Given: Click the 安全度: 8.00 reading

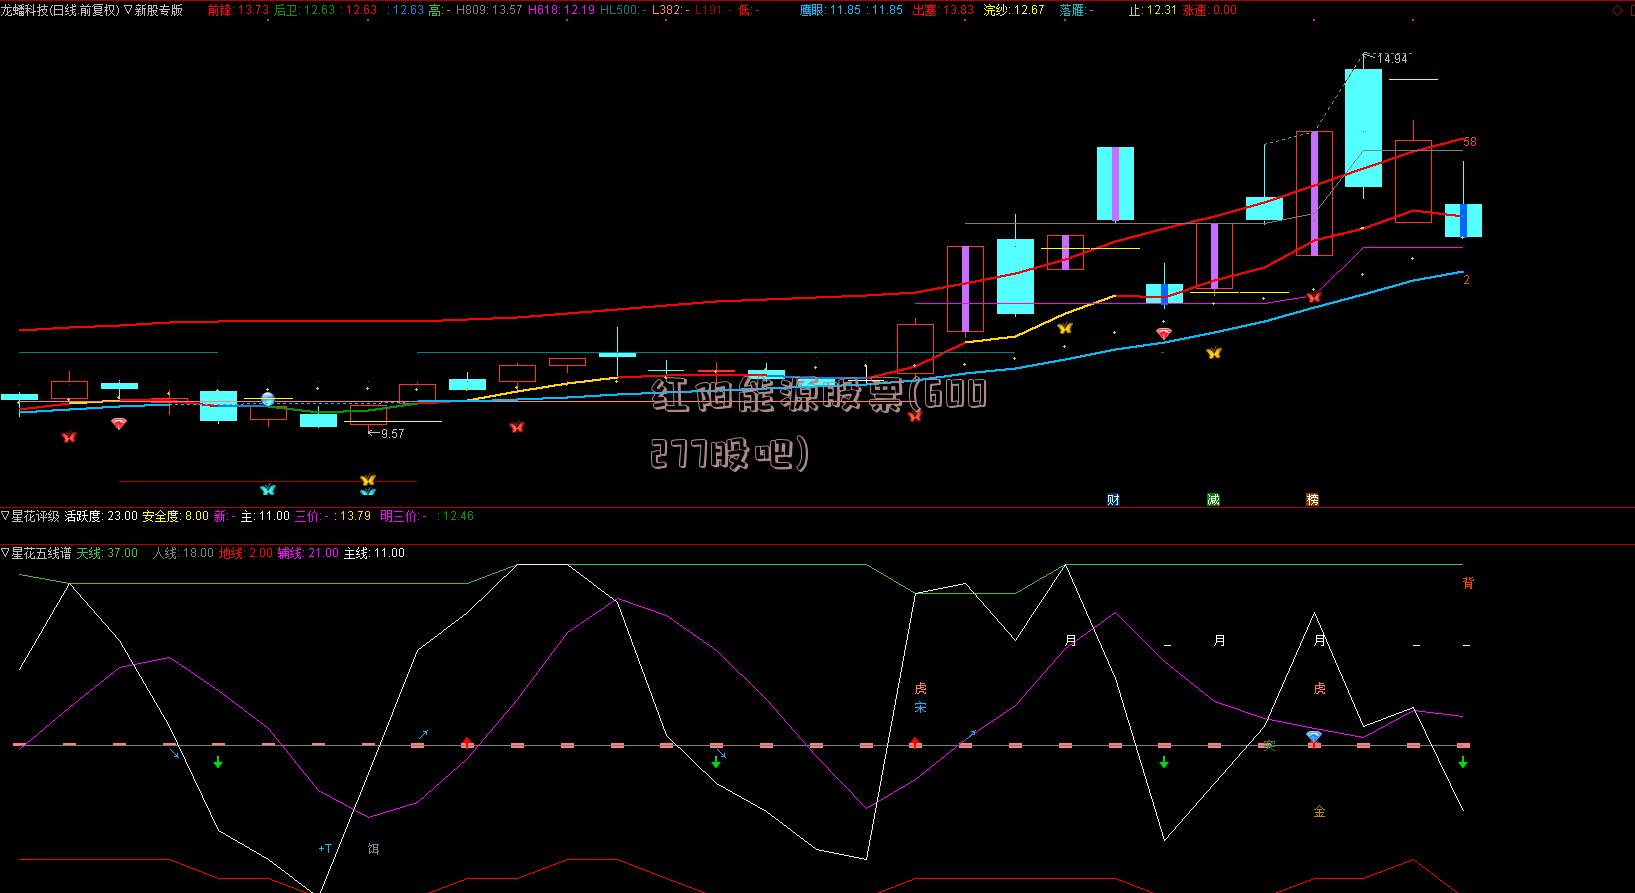Looking at the screenshot, I should click(175, 516).
